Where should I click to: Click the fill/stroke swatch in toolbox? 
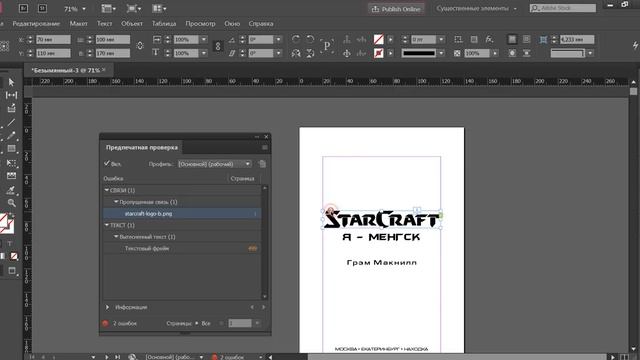click(6, 223)
